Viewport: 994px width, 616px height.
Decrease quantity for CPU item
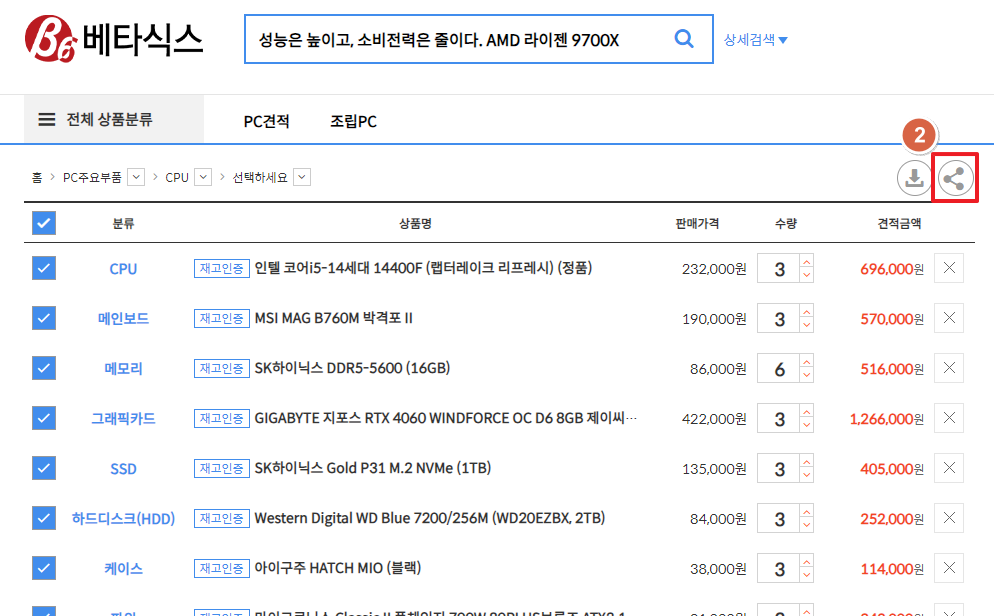click(x=806, y=275)
